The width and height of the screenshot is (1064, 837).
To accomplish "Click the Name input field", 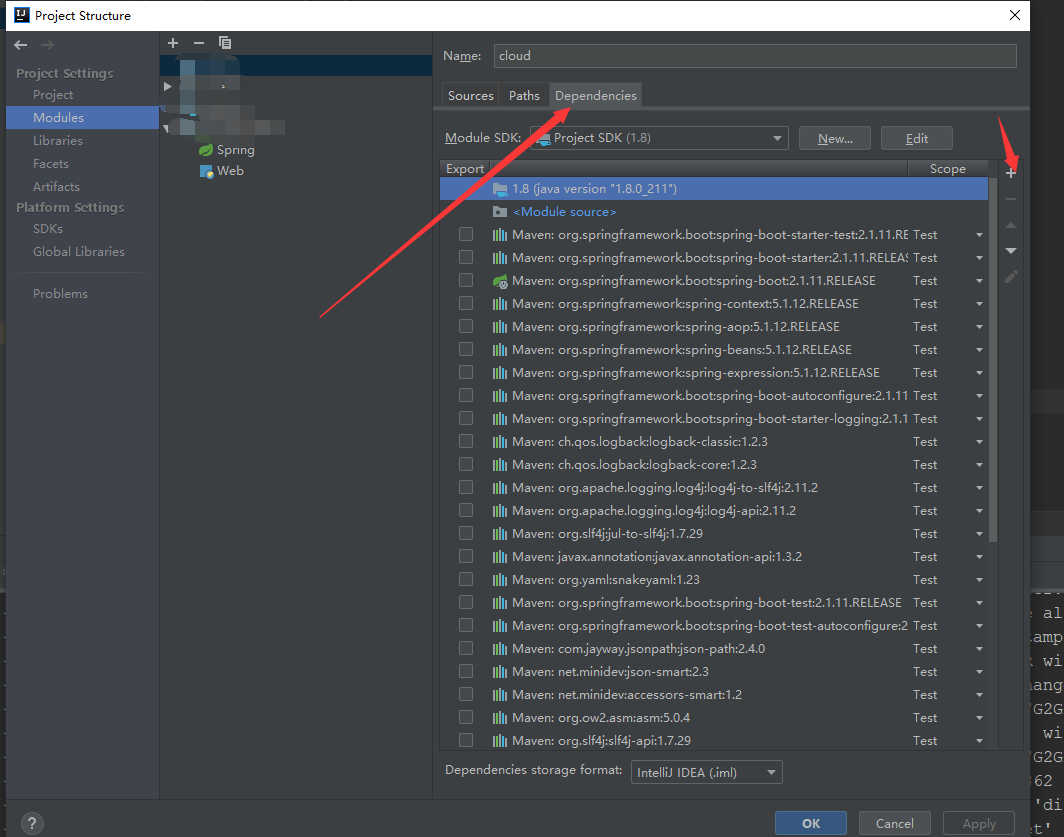I will 755,56.
